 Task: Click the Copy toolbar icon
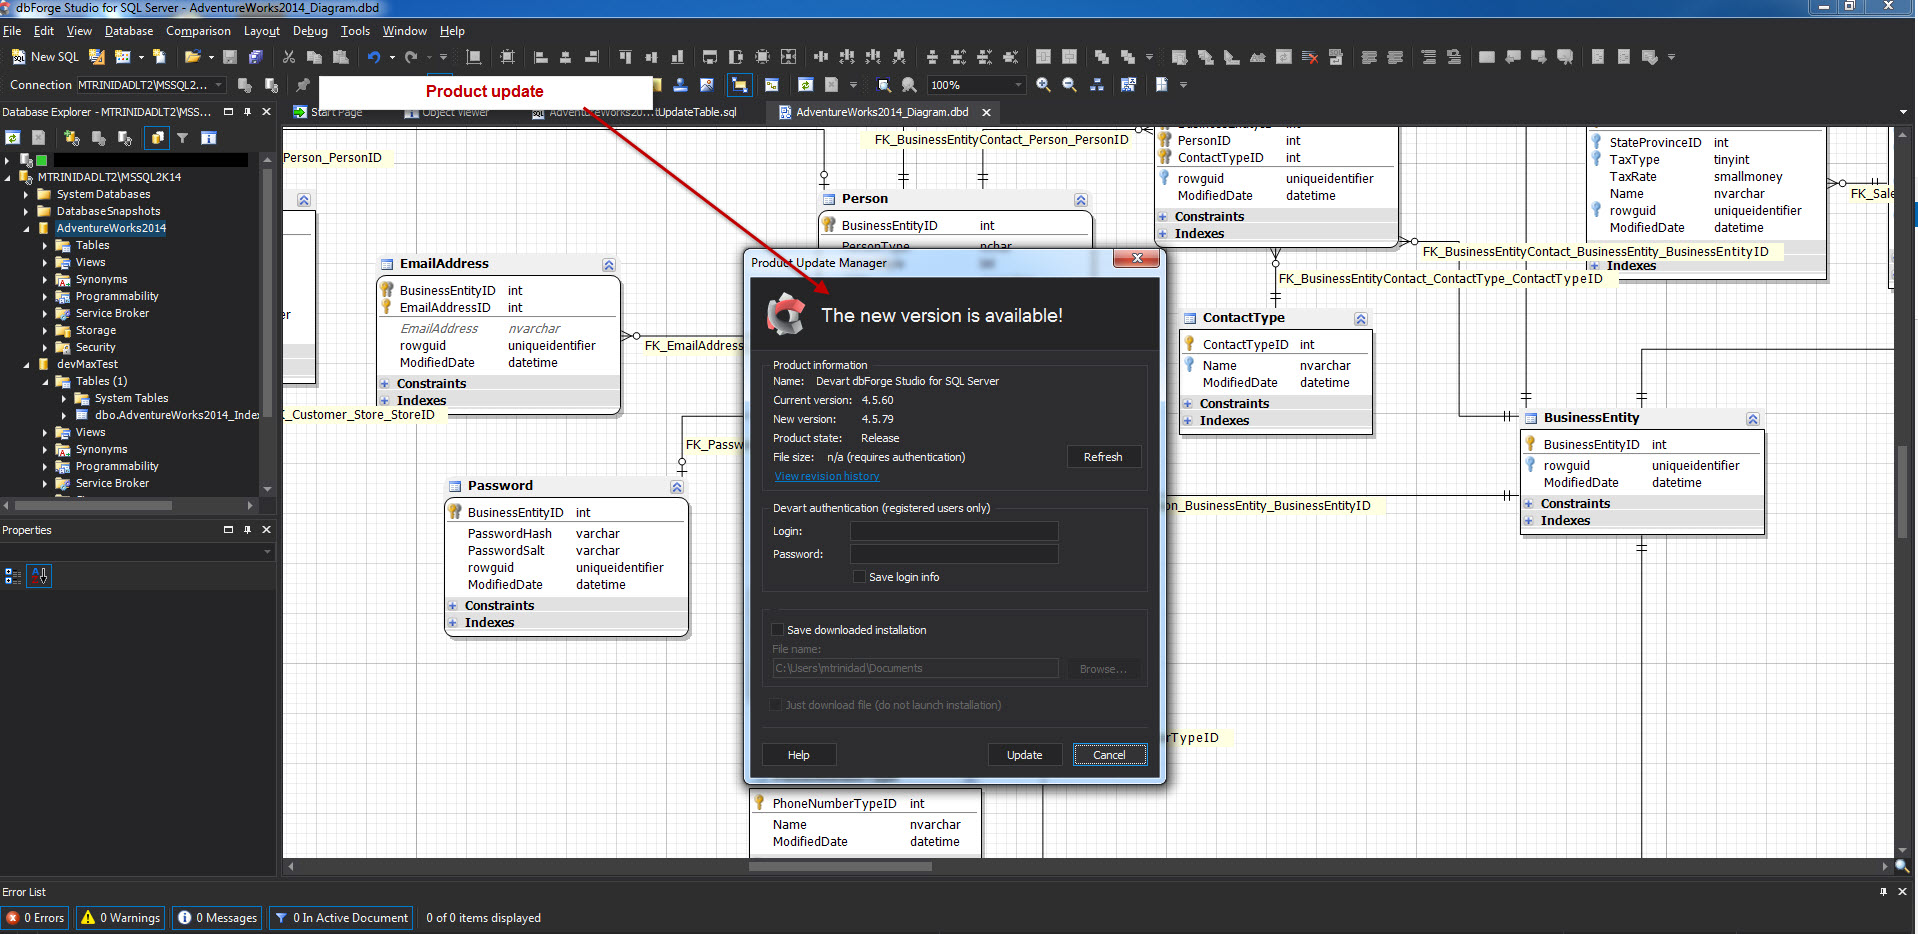(314, 57)
